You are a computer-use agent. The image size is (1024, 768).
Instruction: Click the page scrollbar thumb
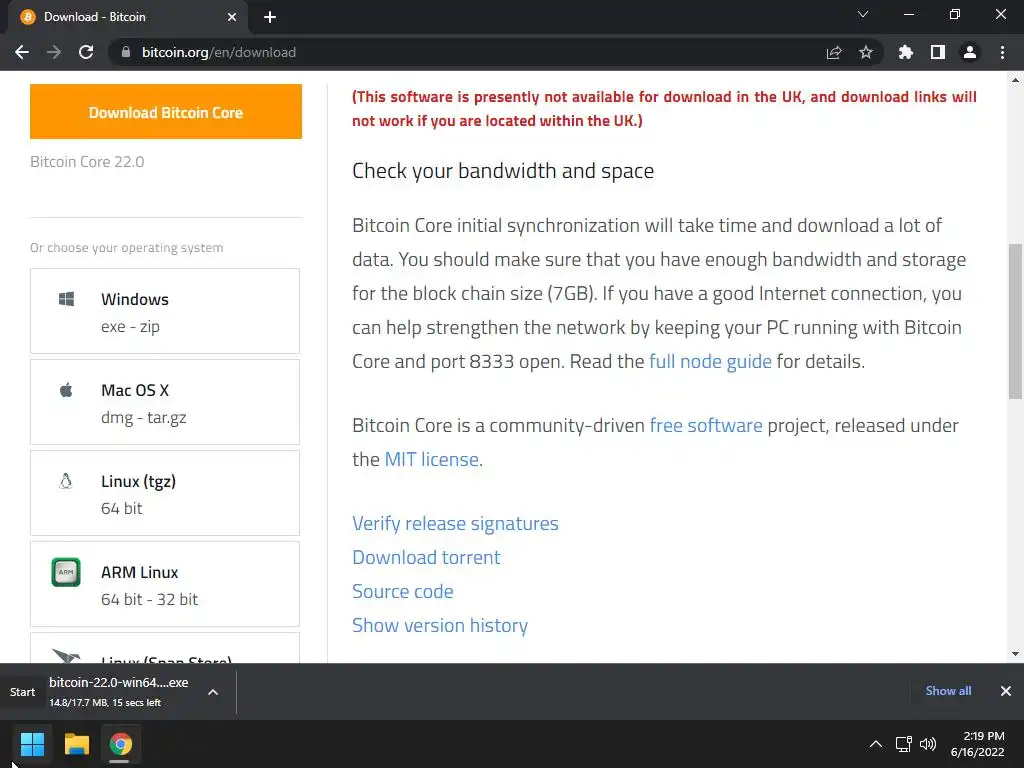1015,321
